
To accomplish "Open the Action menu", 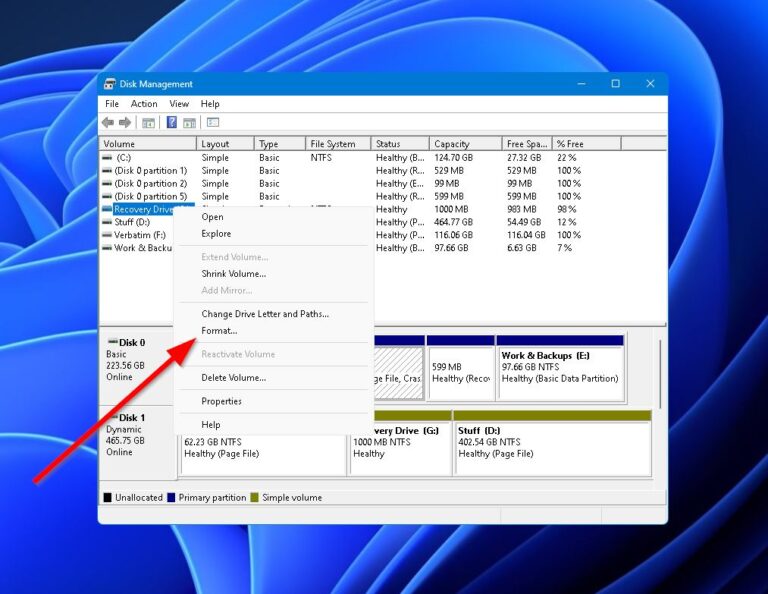I will coord(144,104).
